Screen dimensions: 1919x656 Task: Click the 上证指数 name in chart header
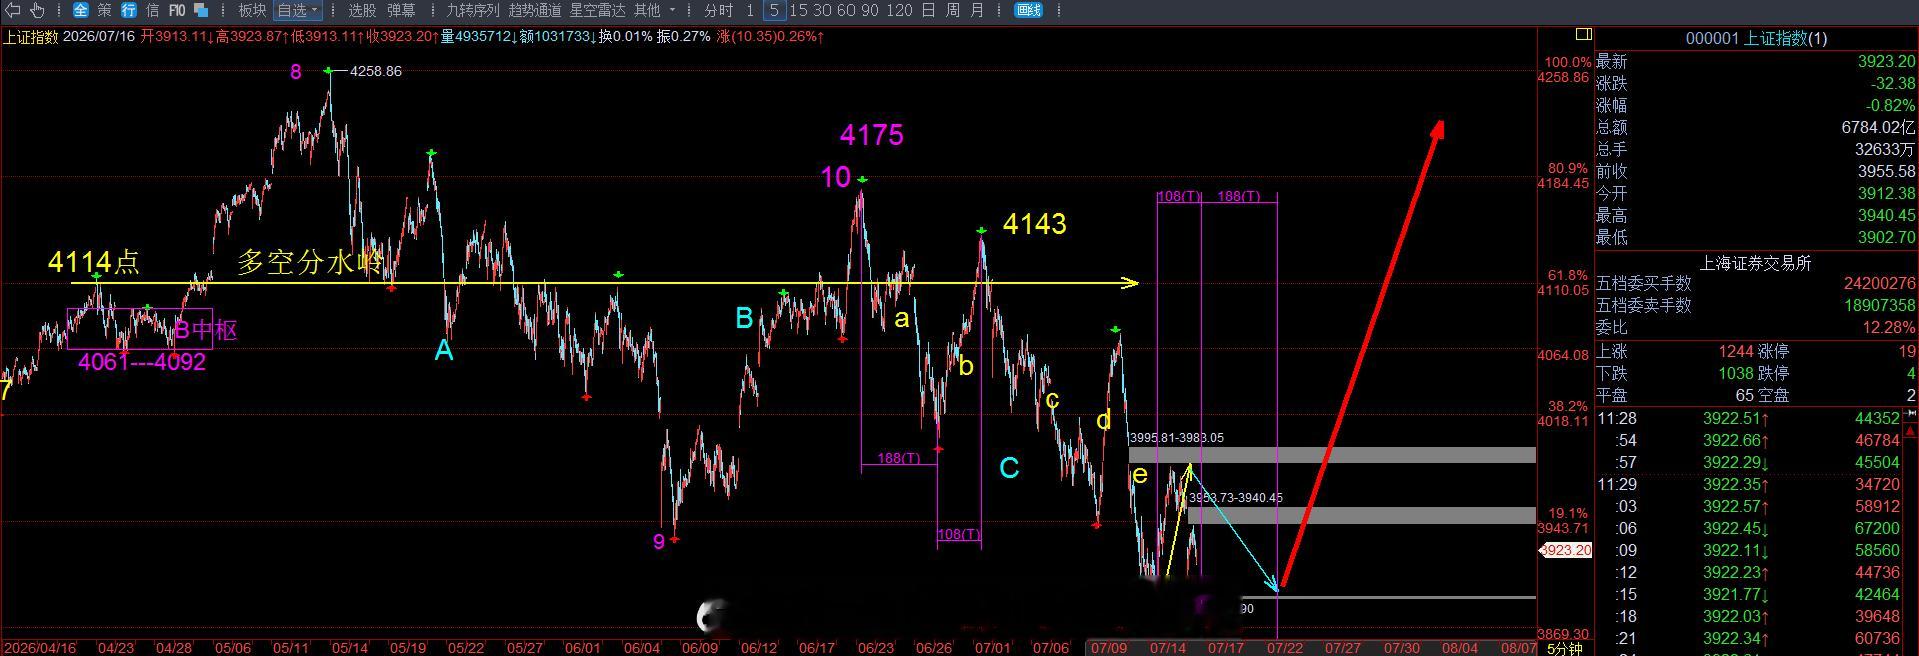(x=30, y=37)
